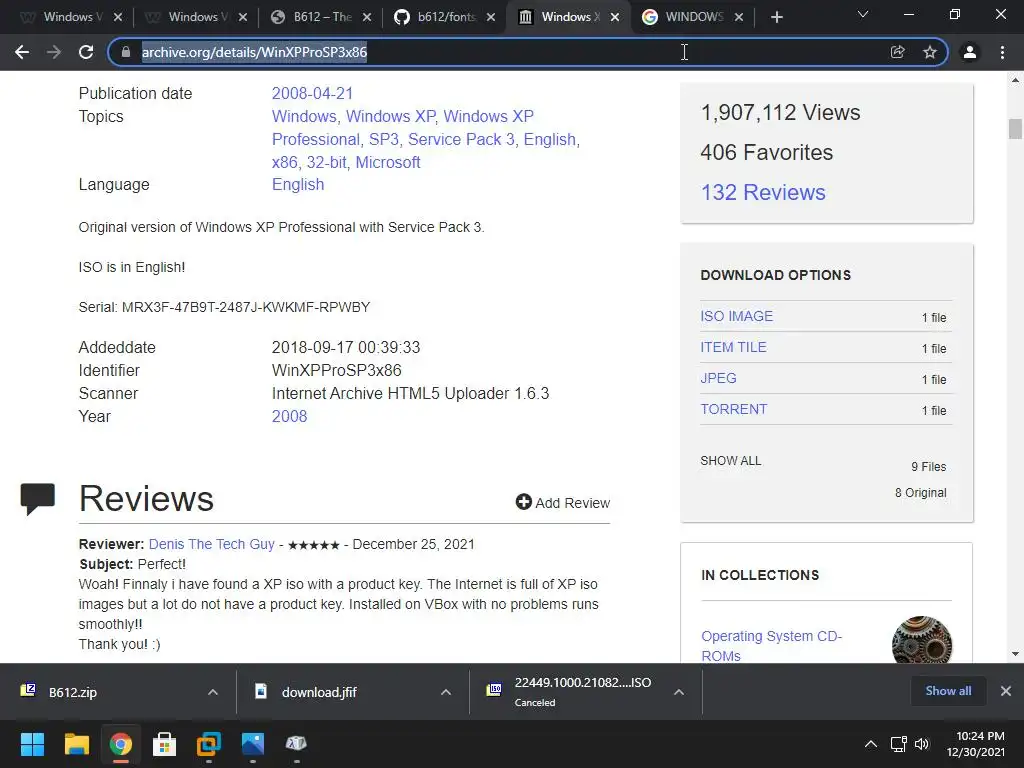Screen dimensions: 1024x768
Task: Click the page vertical scrollbar thumb
Action: 1015,129
